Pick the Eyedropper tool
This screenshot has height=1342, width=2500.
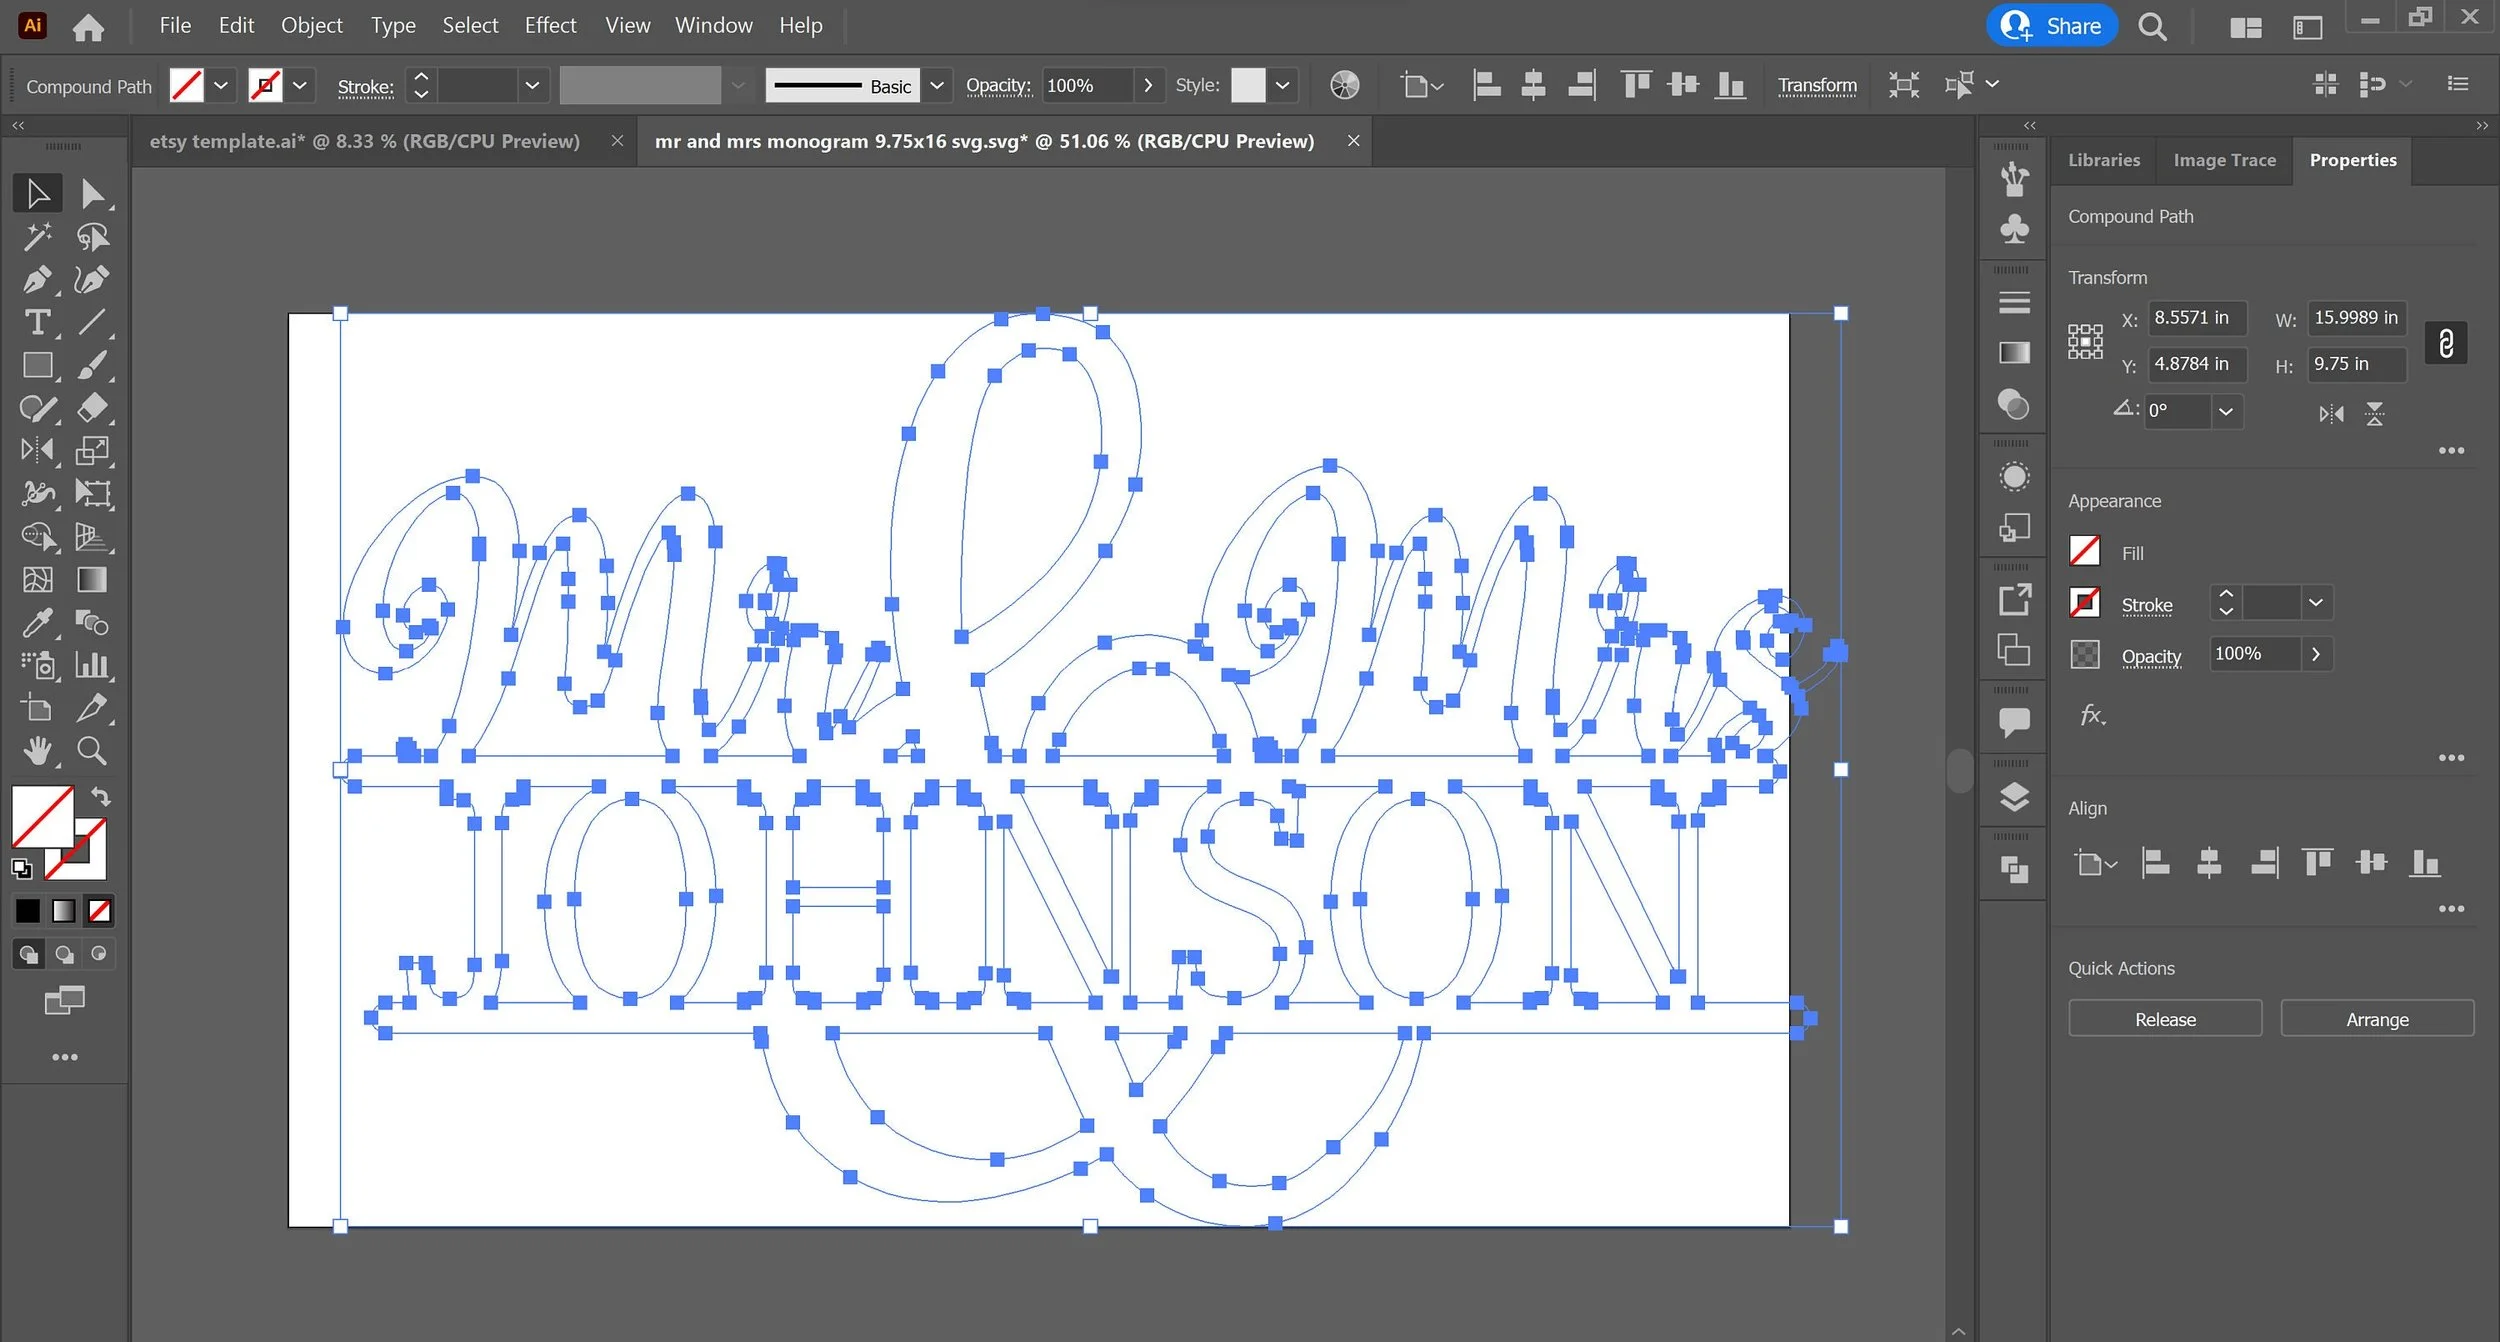[37, 623]
